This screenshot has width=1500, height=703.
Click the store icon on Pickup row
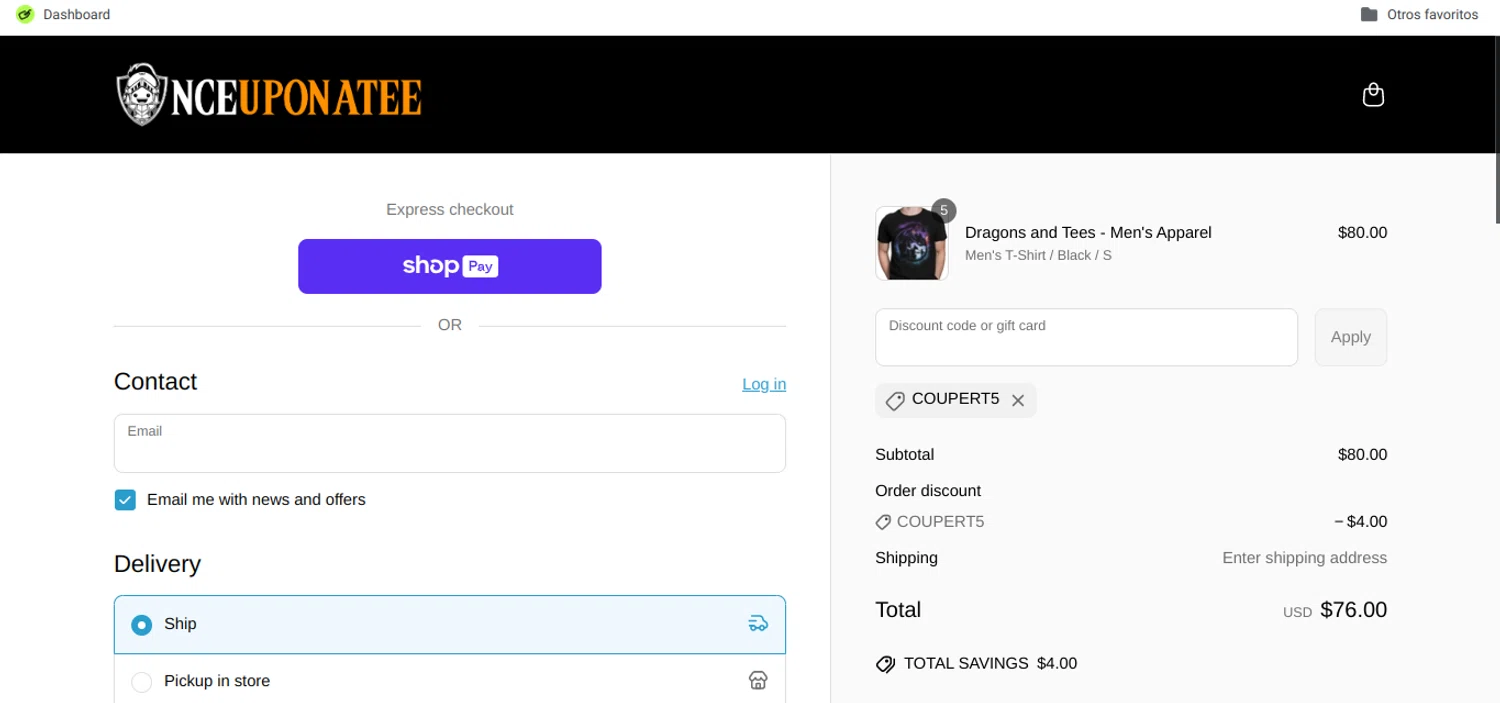pyautogui.click(x=758, y=681)
